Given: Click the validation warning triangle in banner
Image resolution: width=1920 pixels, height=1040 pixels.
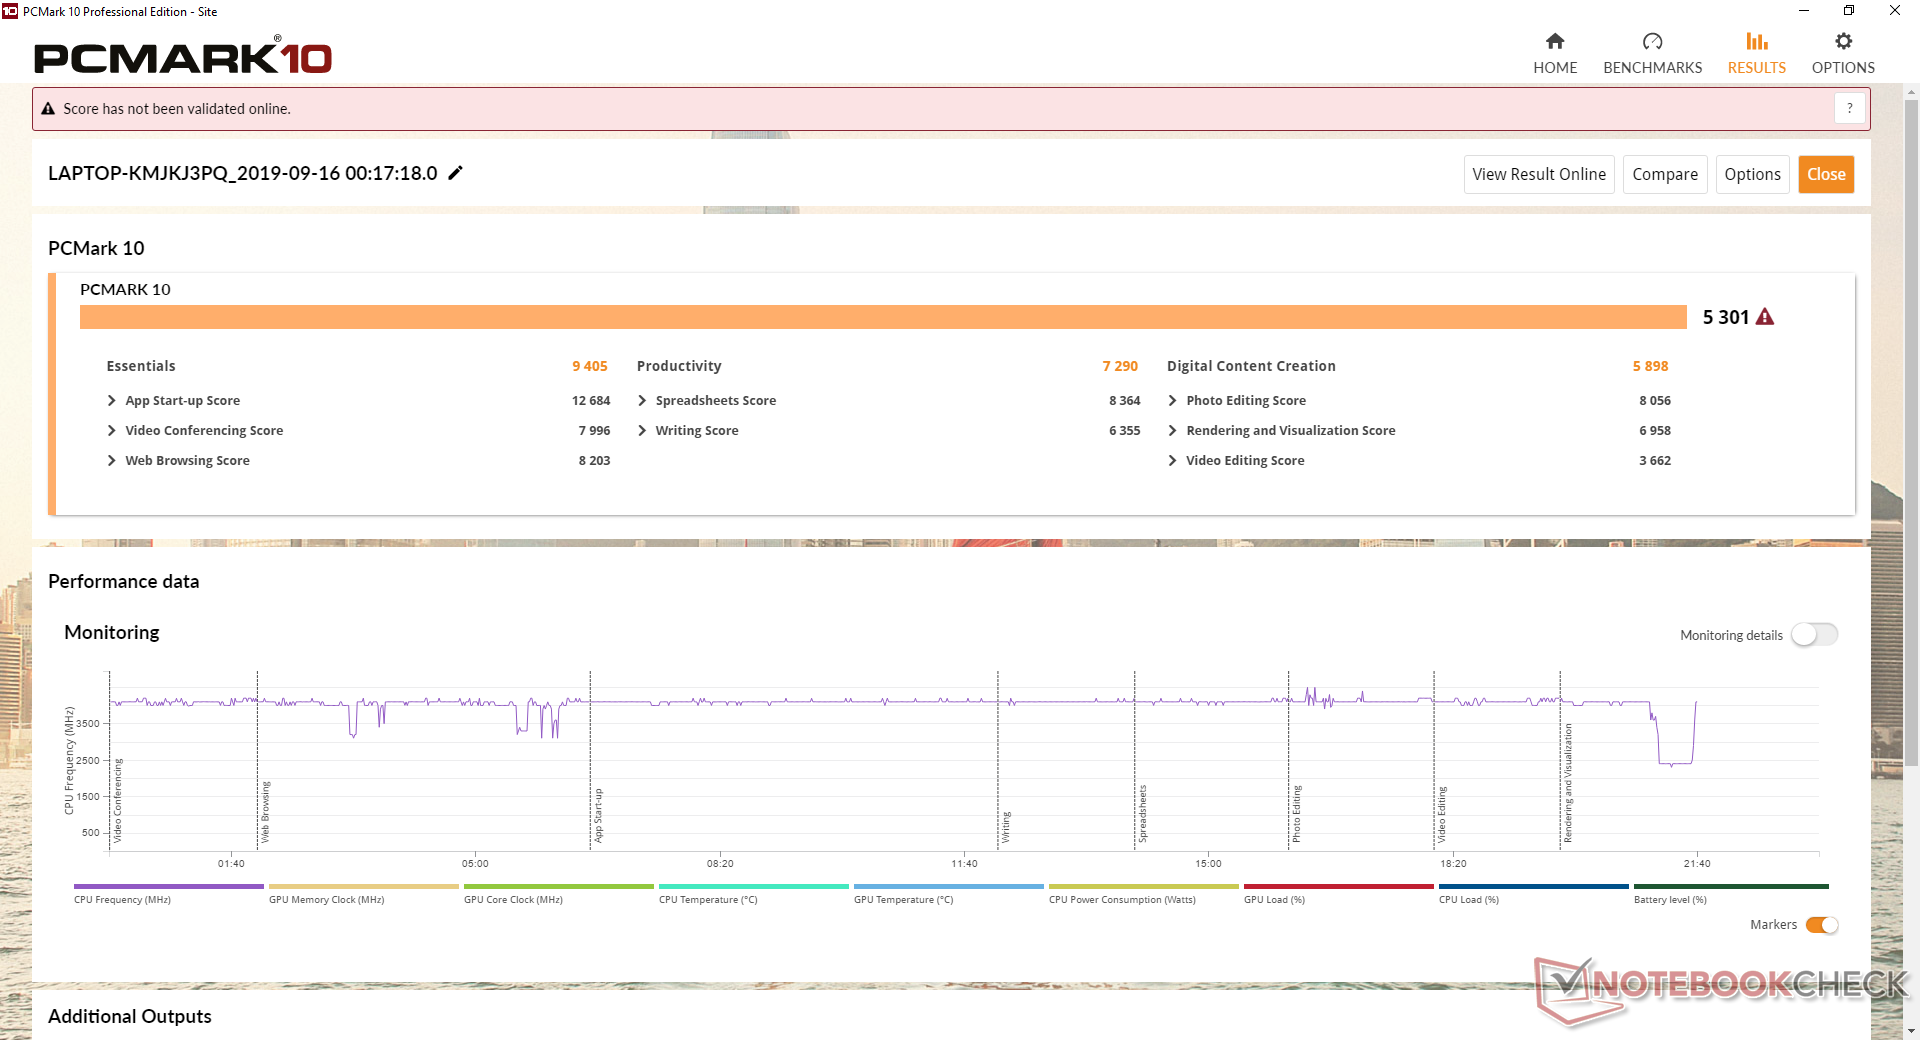Looking at the screenshot, I should pos(48,109).
